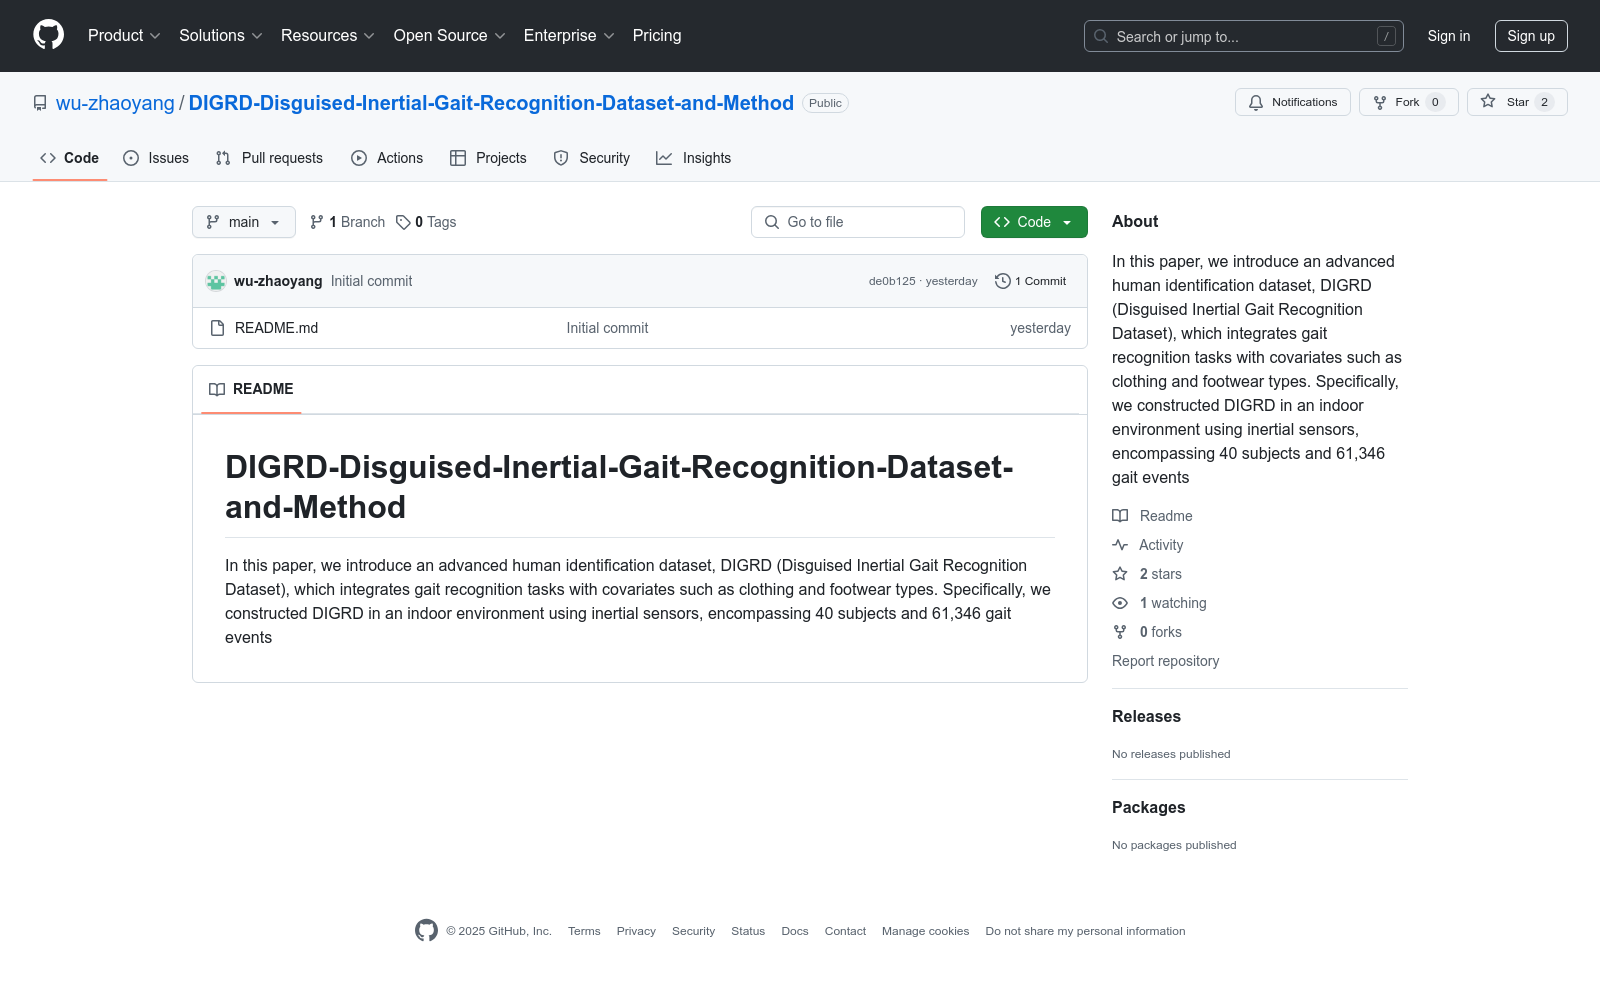The height and width of the screenshot is (1000, 1600).
Task: Click the Go to file search box
Action: (x=858, y=222)
